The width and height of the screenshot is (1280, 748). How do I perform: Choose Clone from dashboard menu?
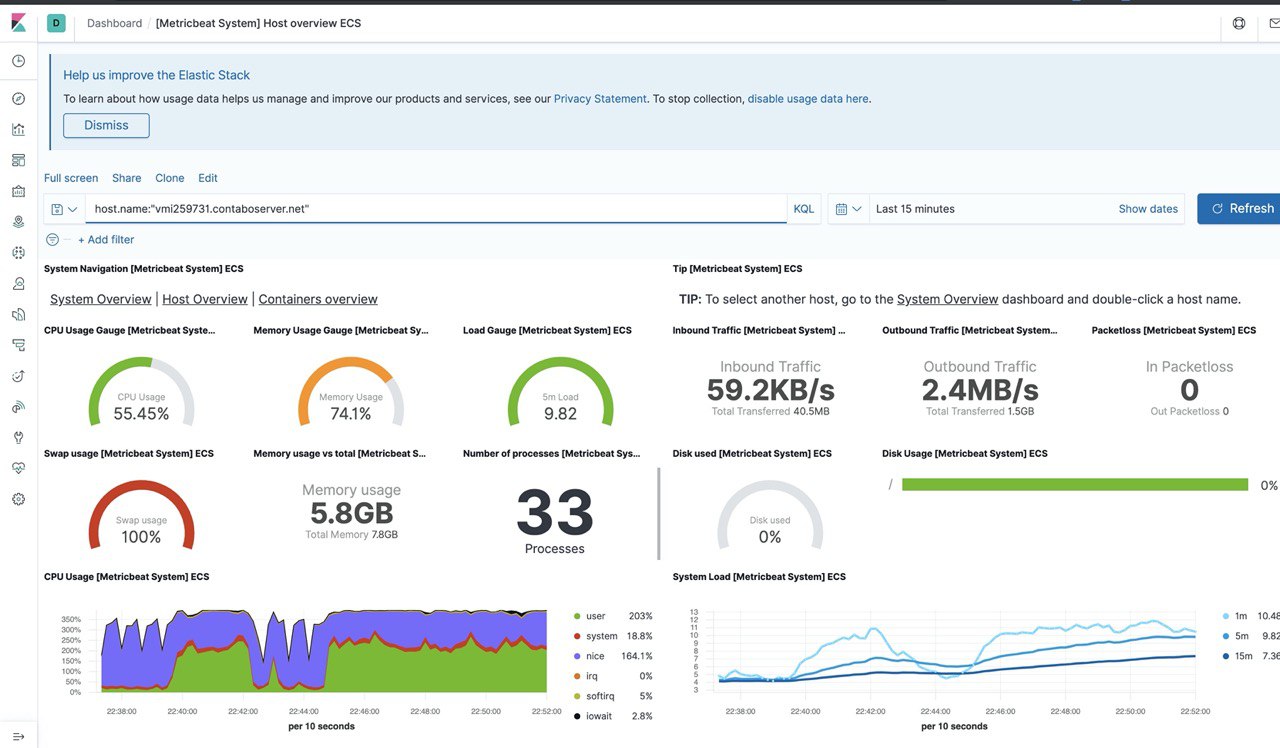coord(170,178)
